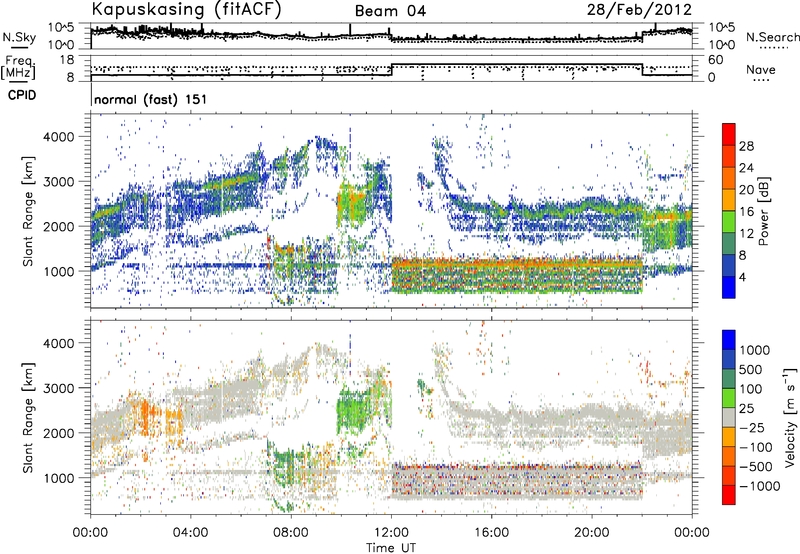This screenshot has width=800, height=554.
Task: Select the "normal (fast) 151" CPID text
Action: pos(151,99)
